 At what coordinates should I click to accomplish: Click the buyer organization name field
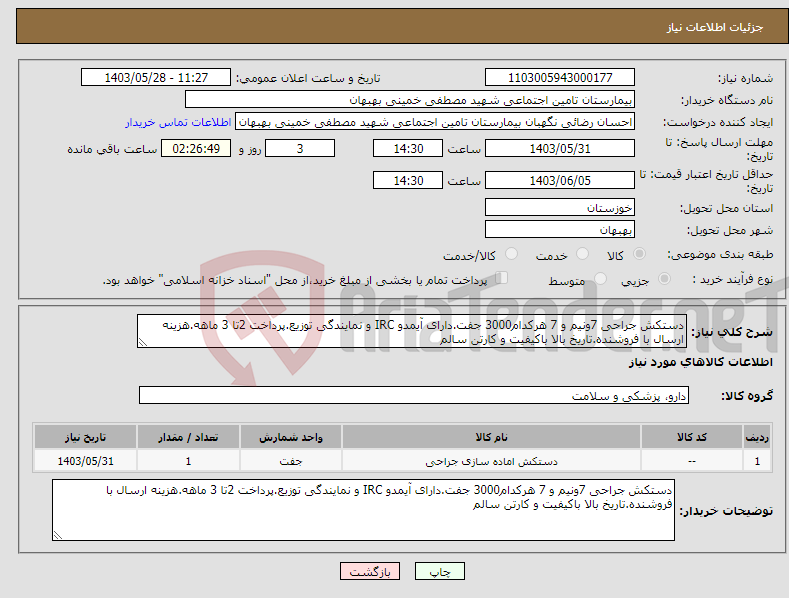[x=410, y=100]
